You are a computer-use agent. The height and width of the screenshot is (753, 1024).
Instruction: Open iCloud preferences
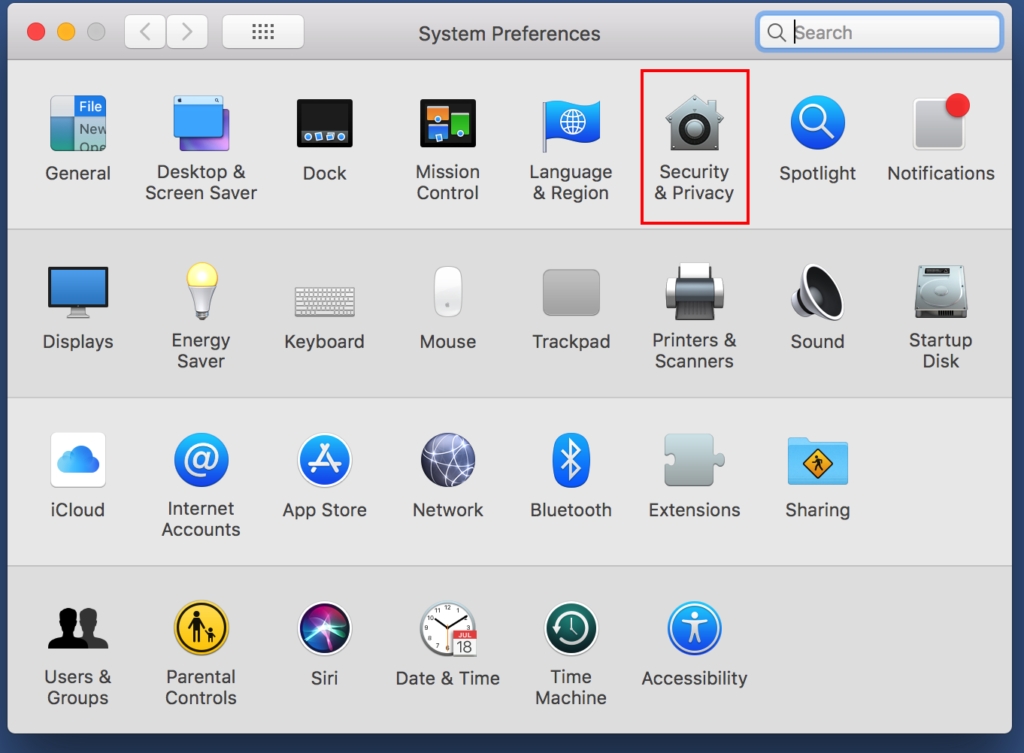point(78,461)
